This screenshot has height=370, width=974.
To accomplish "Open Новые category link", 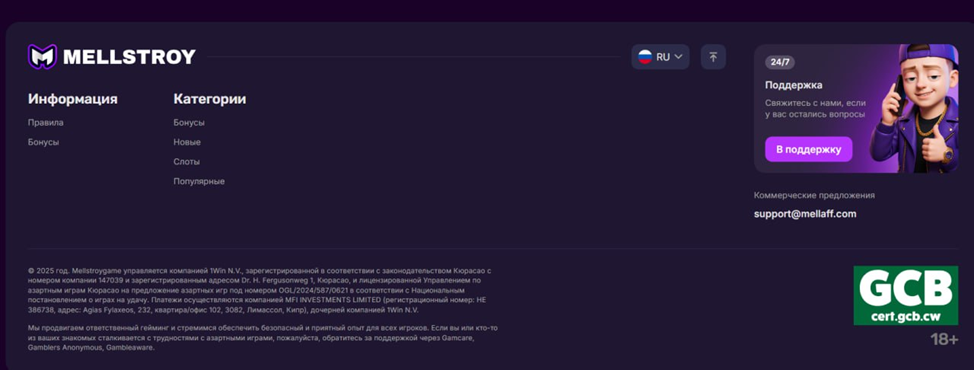I will pos(187,142).
